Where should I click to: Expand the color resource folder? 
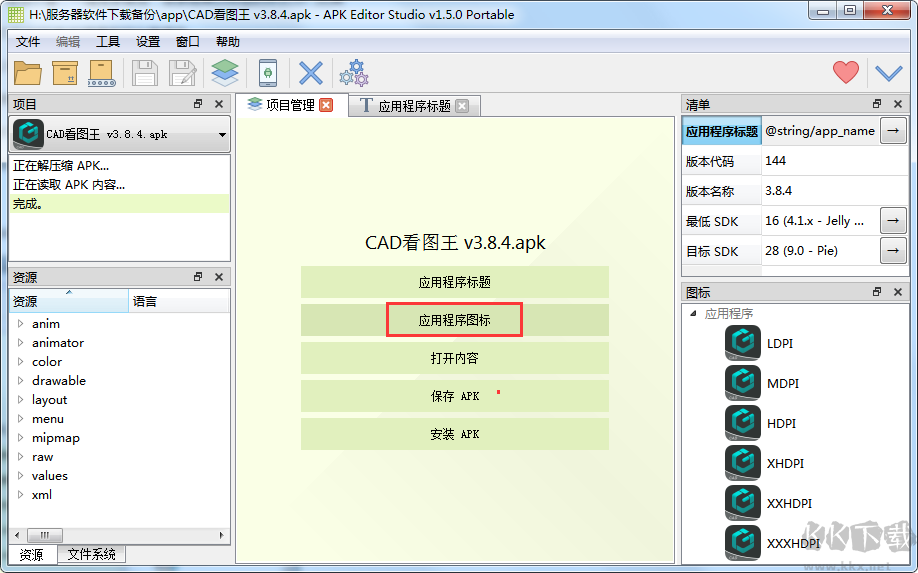[x=20, y=361]
